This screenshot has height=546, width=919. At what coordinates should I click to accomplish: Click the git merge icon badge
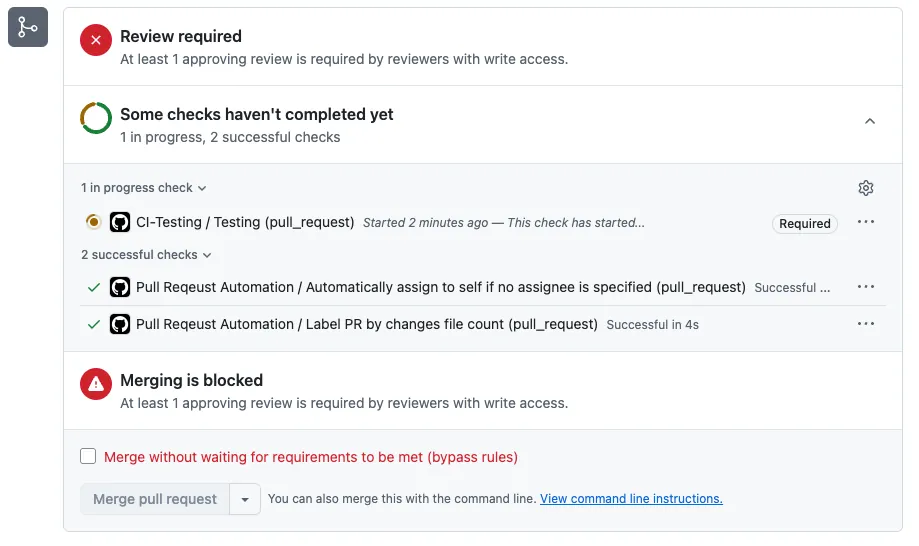[x=28, y=27]
